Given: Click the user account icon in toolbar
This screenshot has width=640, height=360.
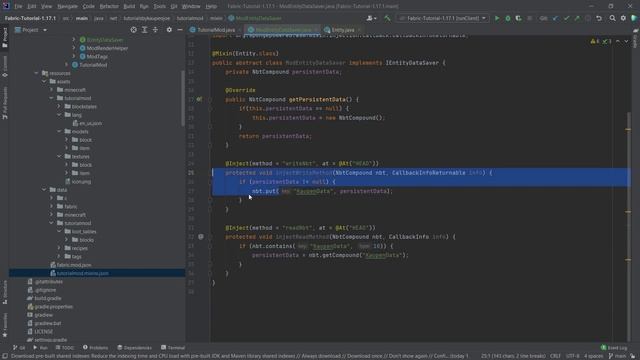Looking at the screenshot, I should (x=371, y=18).
